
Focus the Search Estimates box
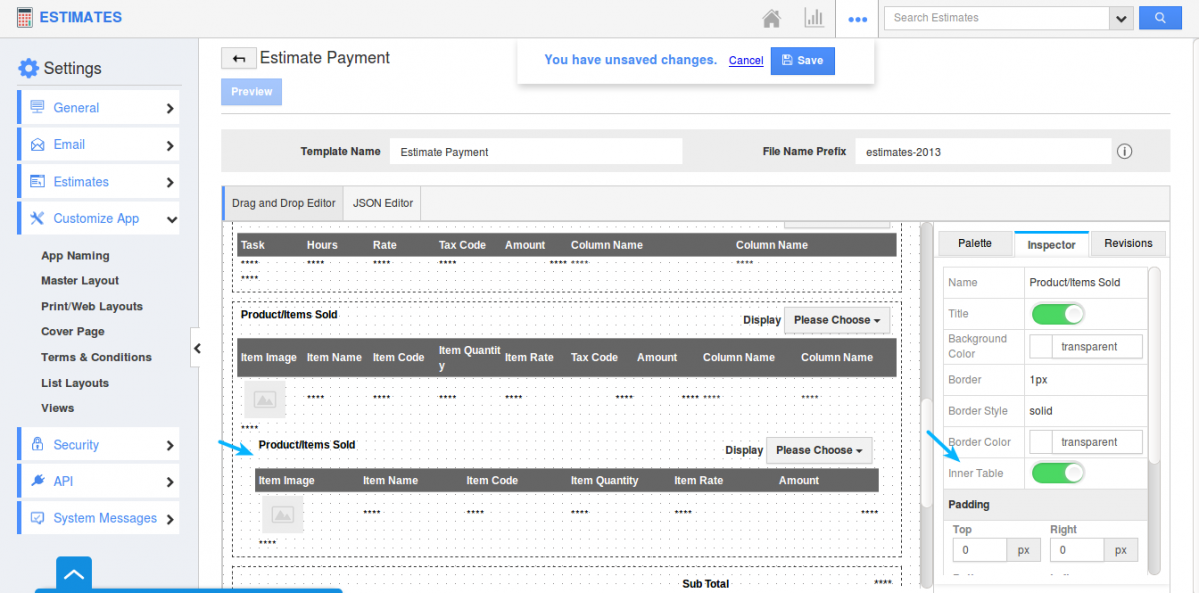[997, 18]
